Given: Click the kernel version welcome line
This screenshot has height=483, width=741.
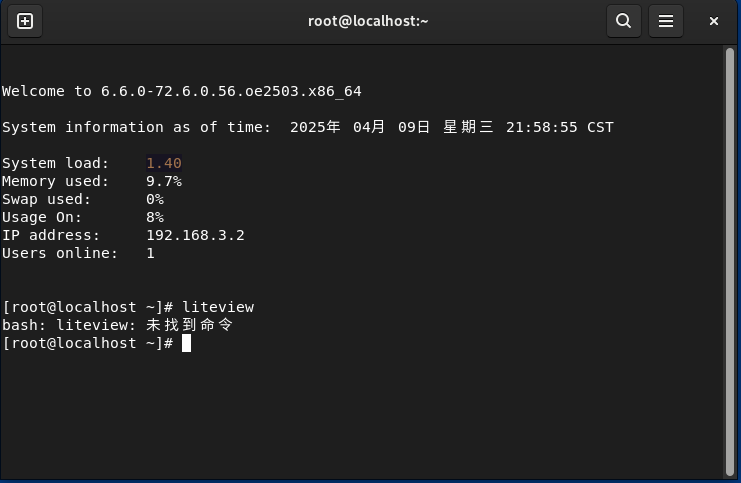Looking at the screenshot, I should click(x=181, y=91).
